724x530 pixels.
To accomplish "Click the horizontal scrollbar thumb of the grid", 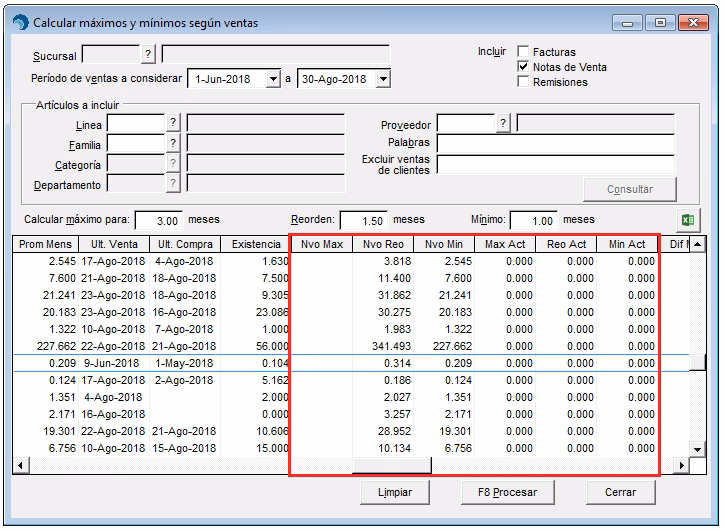I will click(x=391, y=466).
